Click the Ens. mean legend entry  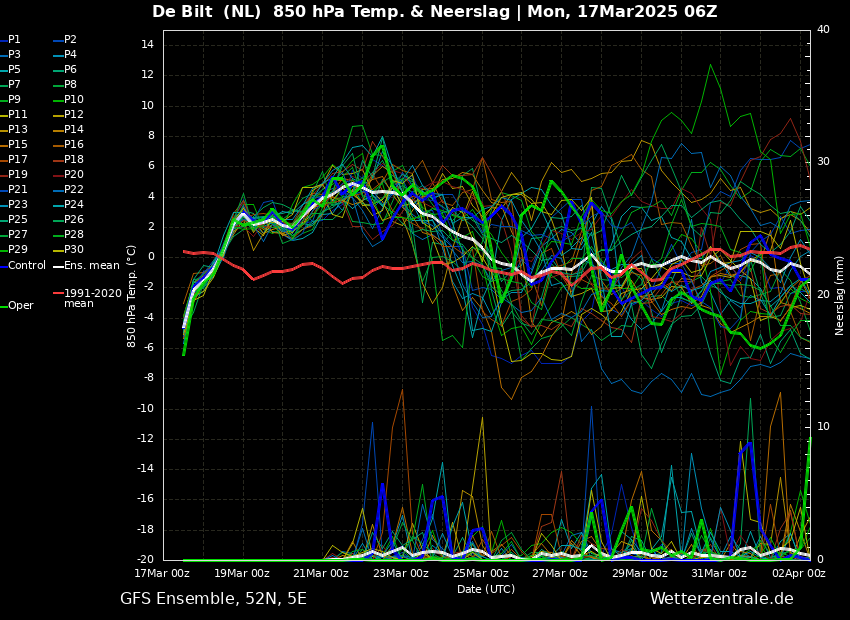point(86,266)
